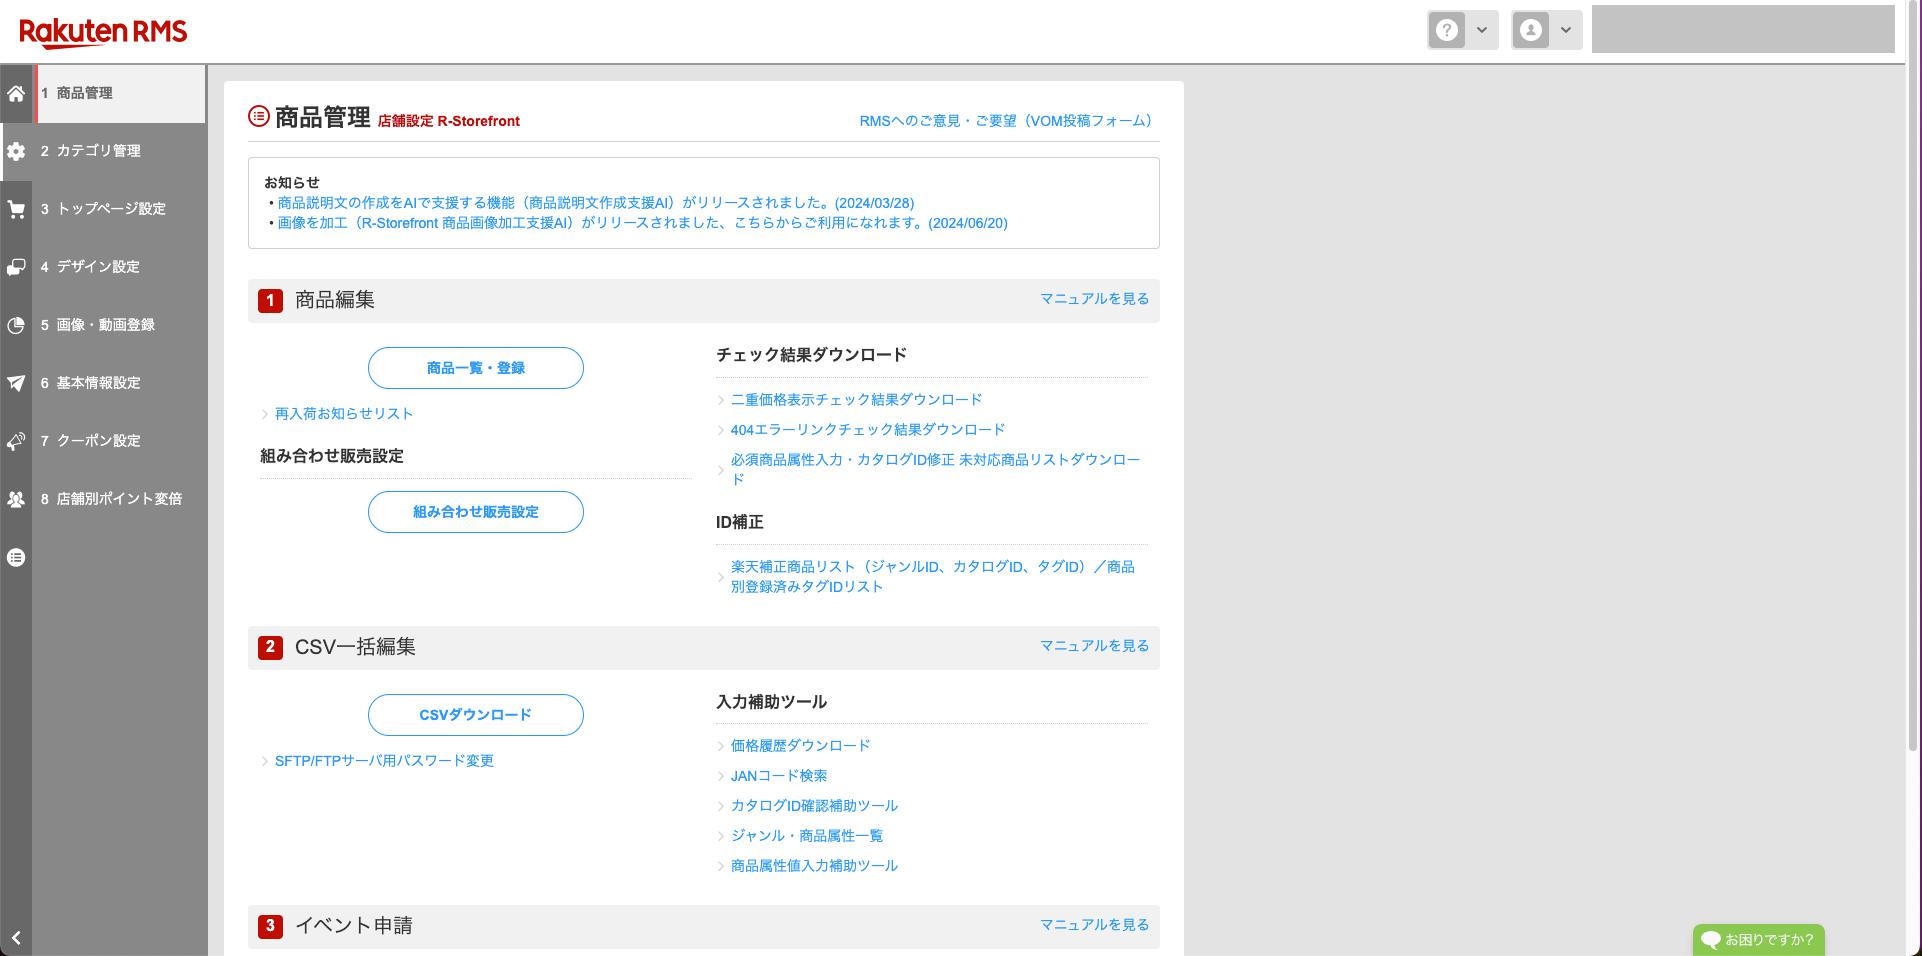Open クーポン設定 via the megaphone icon
The height and width of the screenshot is (956, 1922).
[x=16, y=441]
